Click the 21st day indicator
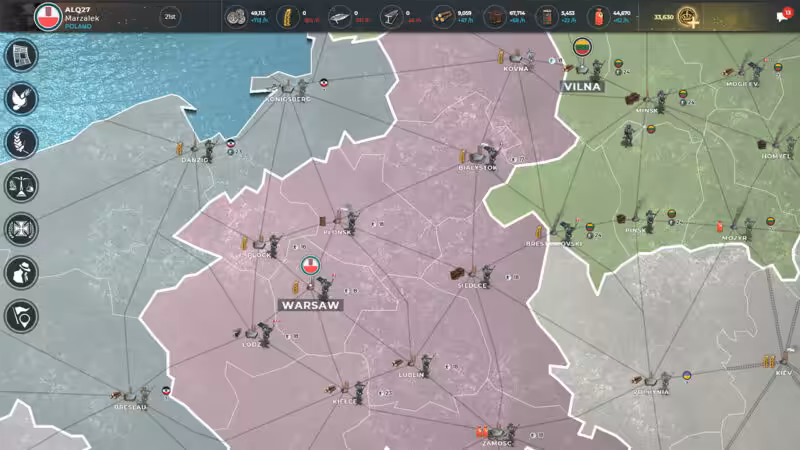The width and height of the screenshot is (800, 450). (x=170, y=17)
